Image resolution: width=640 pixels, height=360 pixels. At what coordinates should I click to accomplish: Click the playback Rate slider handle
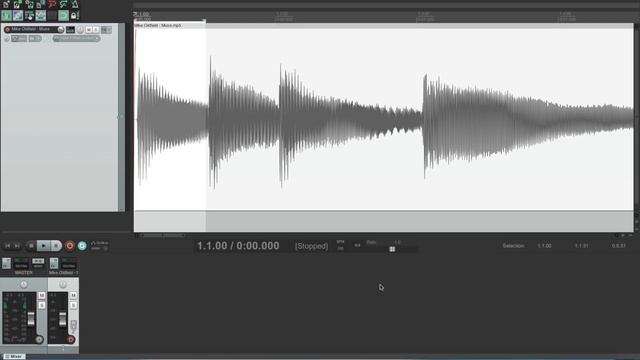392,249
